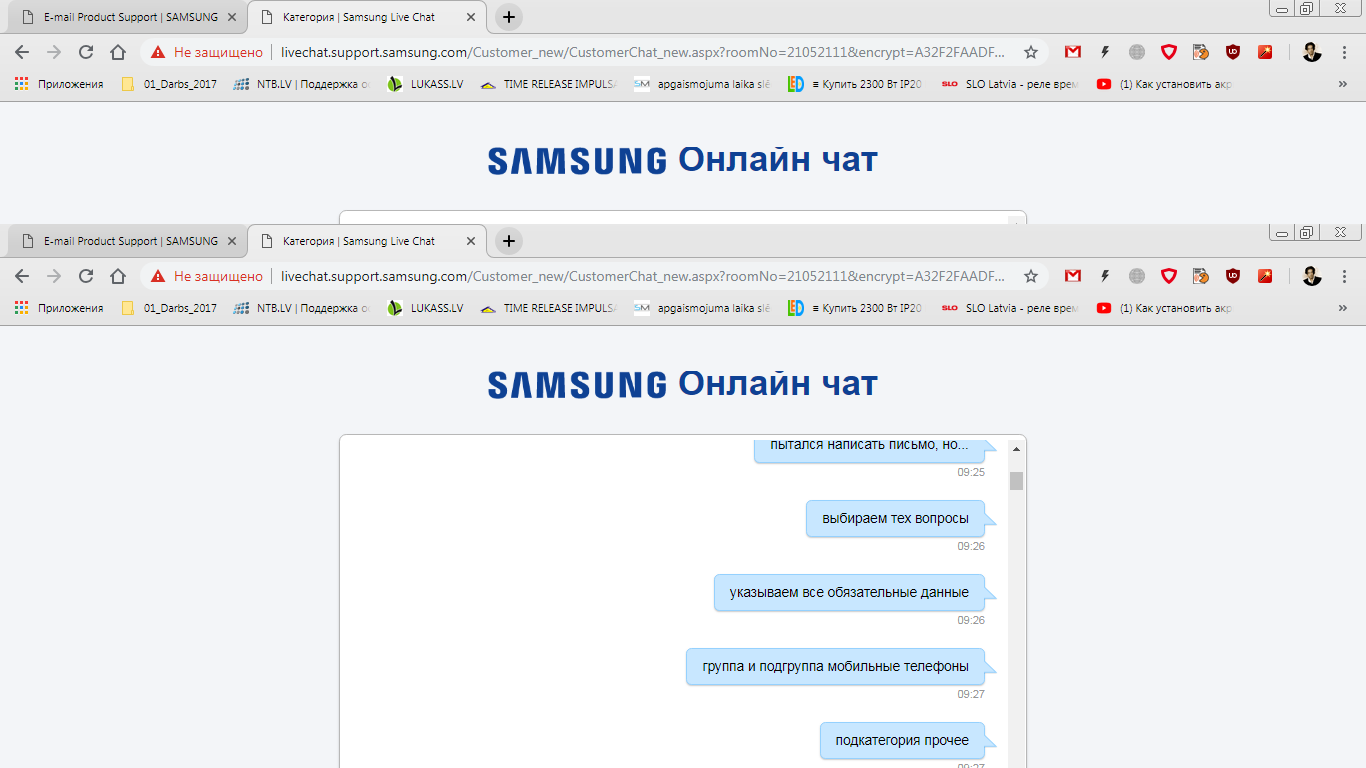Screen dimensions: 1366x768
Task: Bookmark the page with the front window star
Action: (x=1031, y=276)
